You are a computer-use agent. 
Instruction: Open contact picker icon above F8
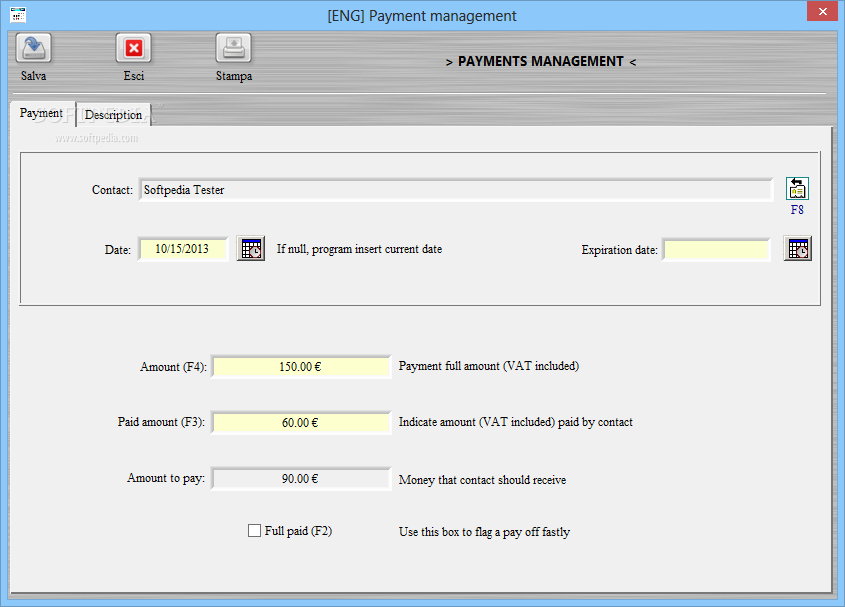(797, 189)
